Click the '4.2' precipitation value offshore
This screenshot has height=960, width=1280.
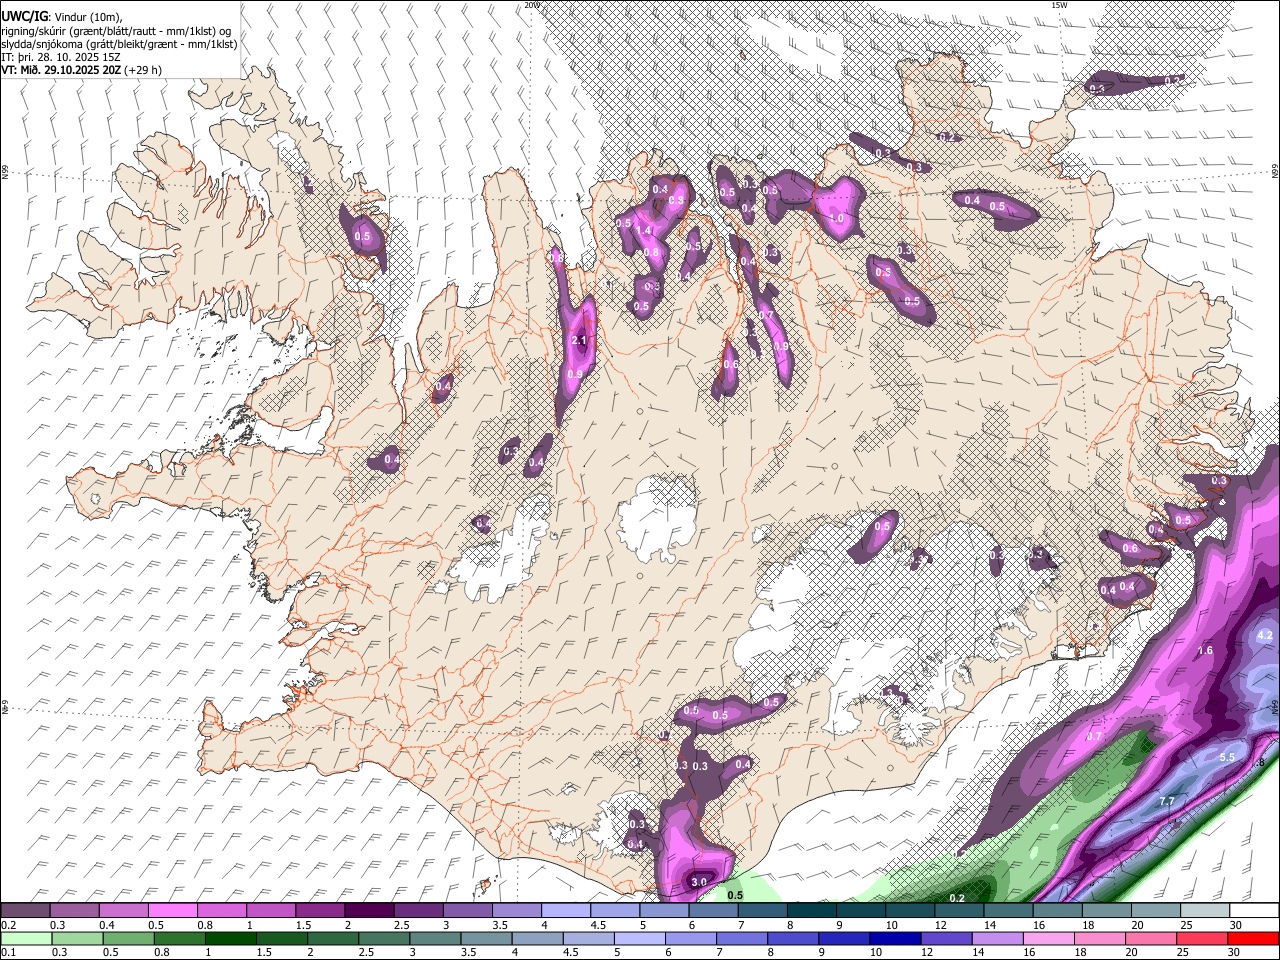1264,635
